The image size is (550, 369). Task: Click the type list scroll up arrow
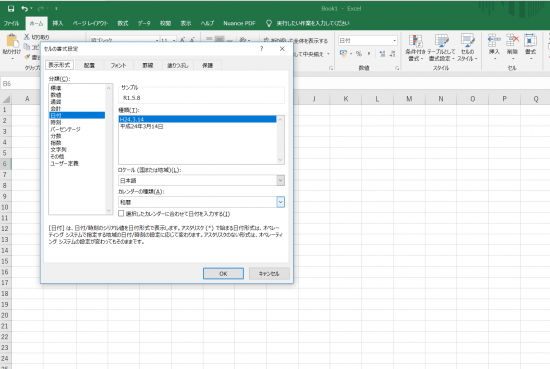coord(280,120)
